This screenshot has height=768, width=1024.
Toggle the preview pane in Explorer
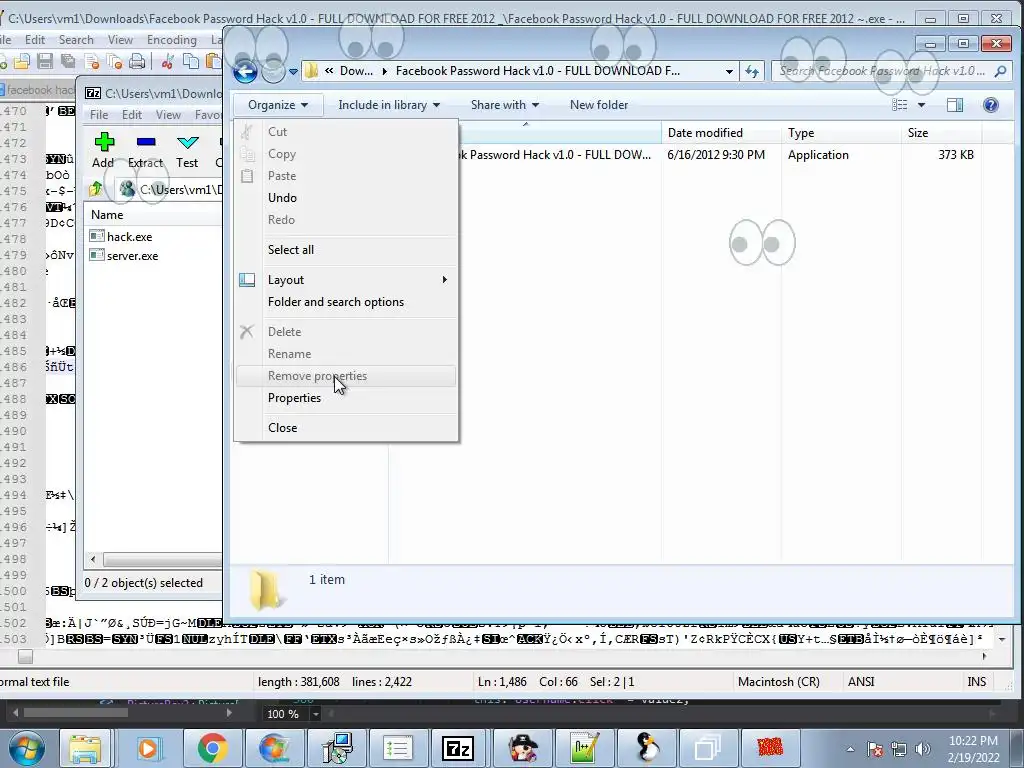coord(955,105)
